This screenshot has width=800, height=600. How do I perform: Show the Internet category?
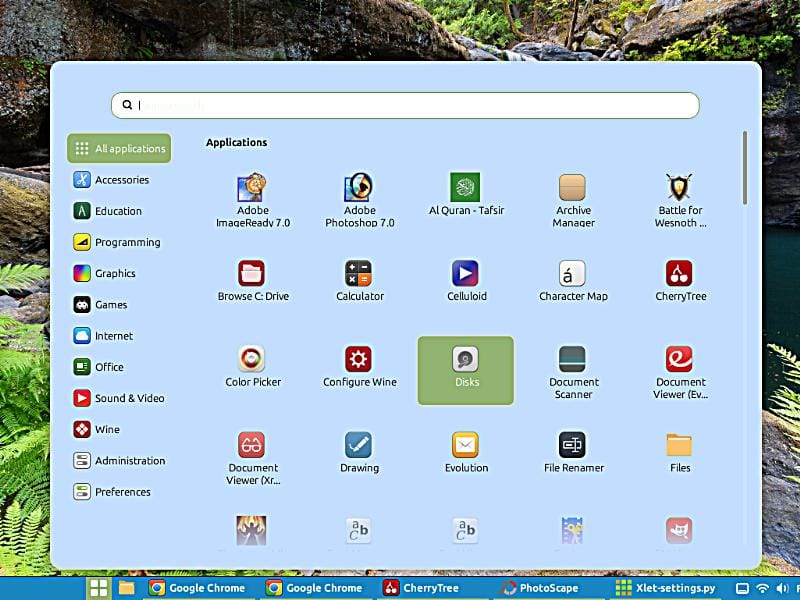click(103, 336)
